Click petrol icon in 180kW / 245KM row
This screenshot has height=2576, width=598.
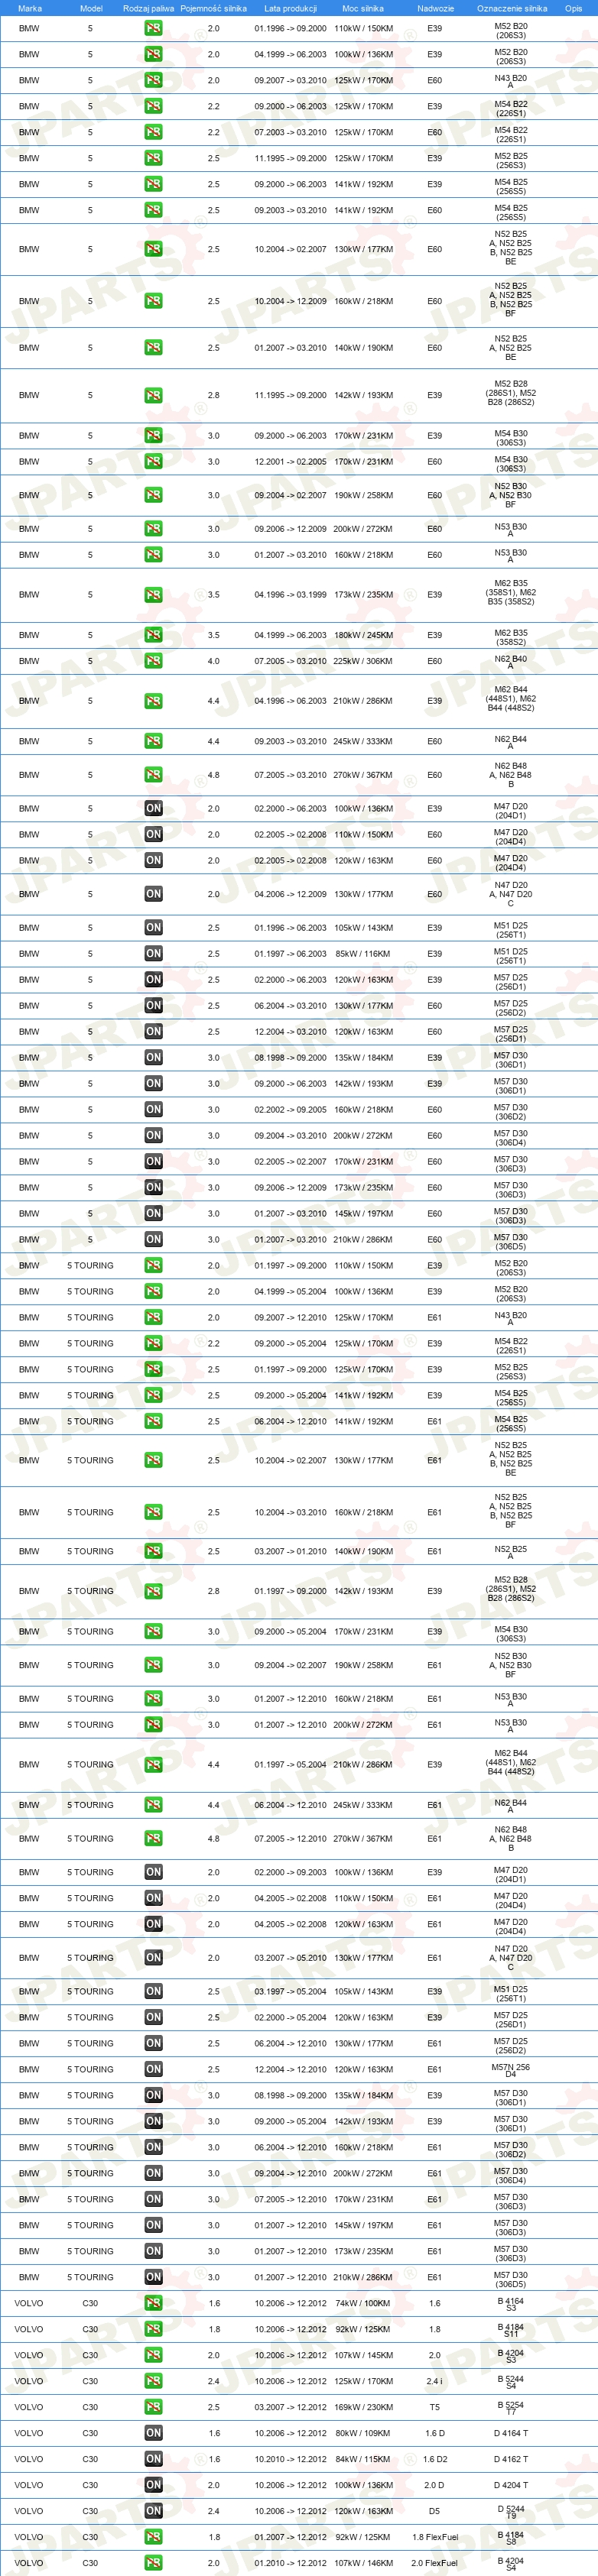click(153, 635)
